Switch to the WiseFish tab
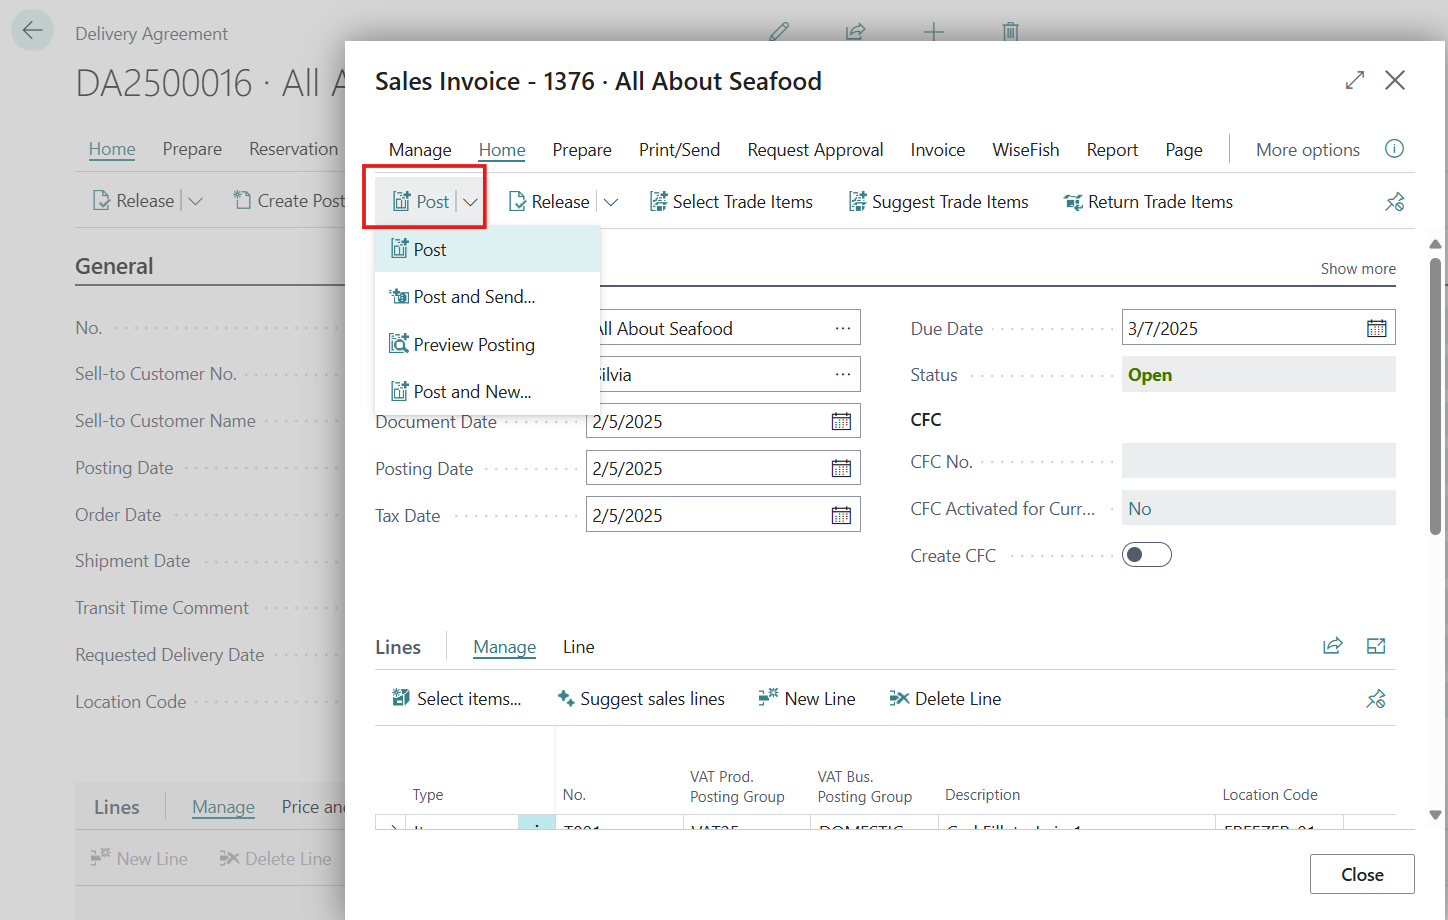 [x=1025, y=150]
